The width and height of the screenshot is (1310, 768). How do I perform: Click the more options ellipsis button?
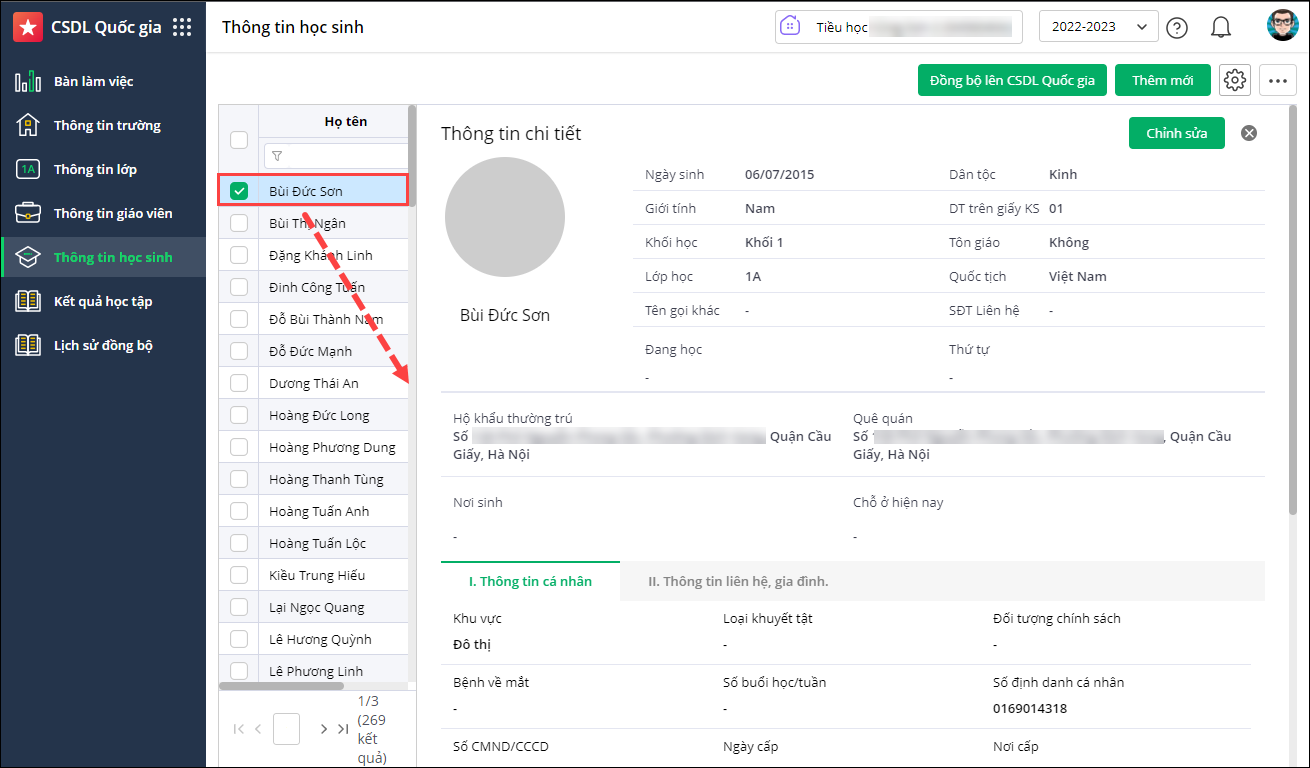[x=1278, y=80]
